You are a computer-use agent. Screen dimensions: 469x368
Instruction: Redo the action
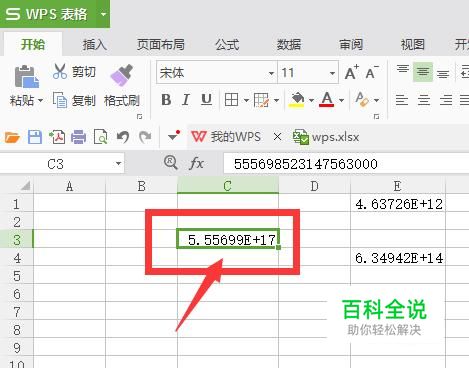(x=145, y=137)
